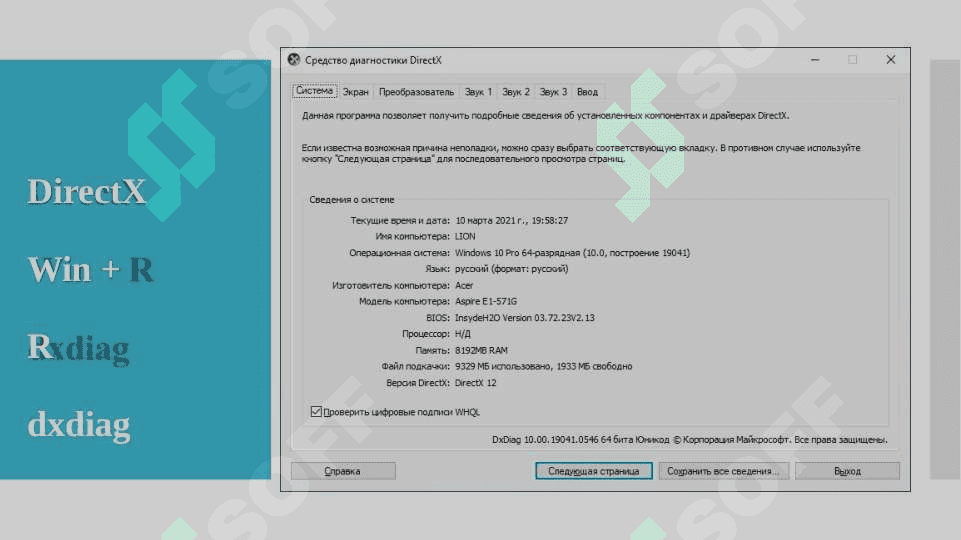Click the DxDiag version copyright line
The height and width of the screenshot is (540, 961).
coord(689,439)
